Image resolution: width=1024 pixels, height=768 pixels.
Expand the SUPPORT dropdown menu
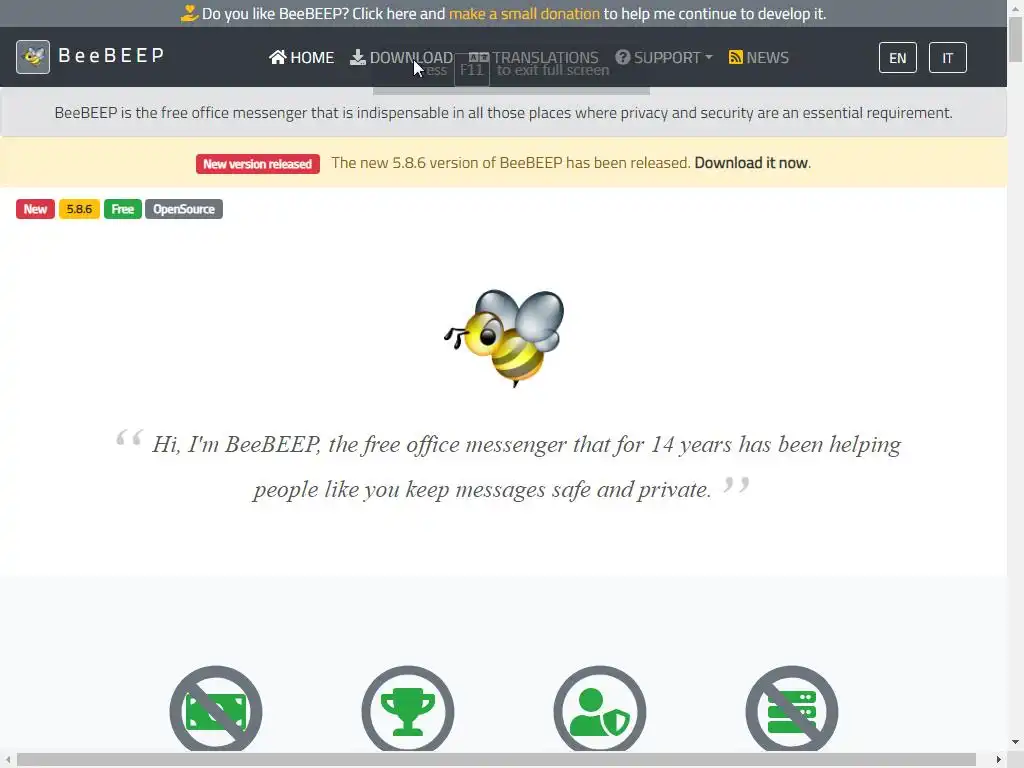(664, 57)
